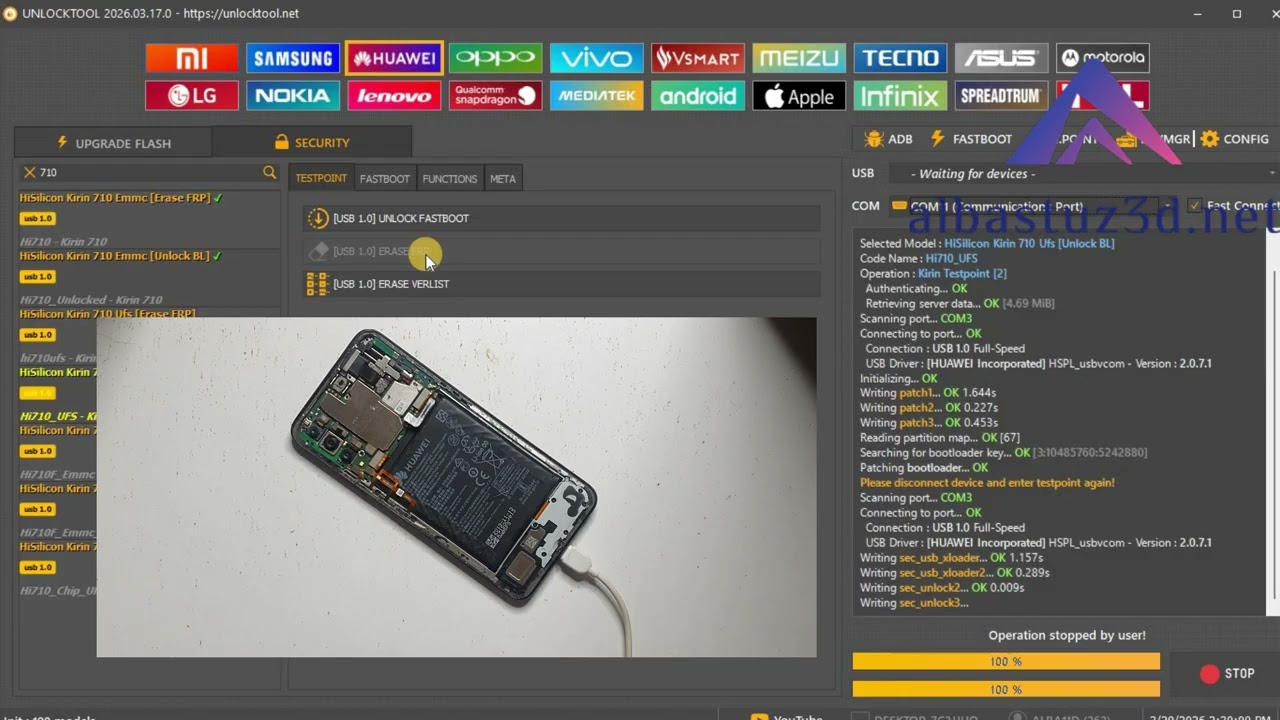Run [USB 1.0] ERASE VERLIST
1280x720 pixels.
pyautogui.click(x=562, y=284)
